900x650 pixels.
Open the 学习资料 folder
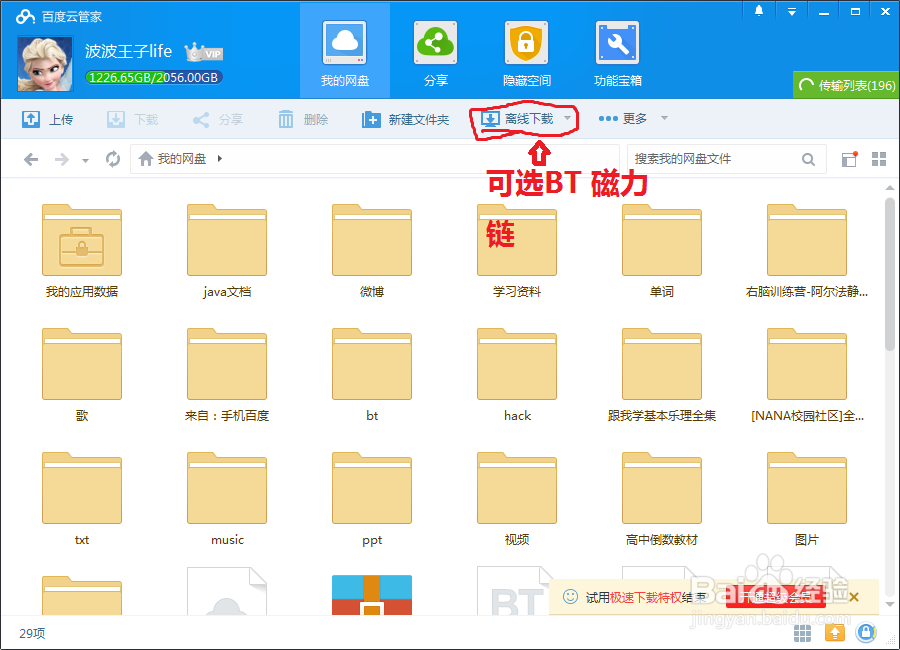click(x=517, y=251)
